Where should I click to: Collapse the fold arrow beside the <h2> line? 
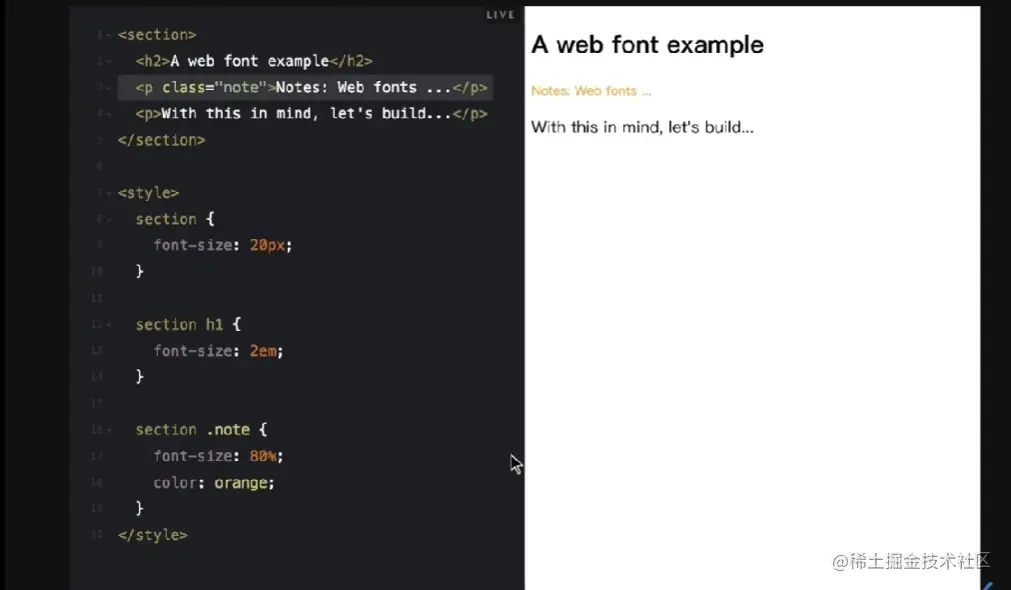click(108, 61)
